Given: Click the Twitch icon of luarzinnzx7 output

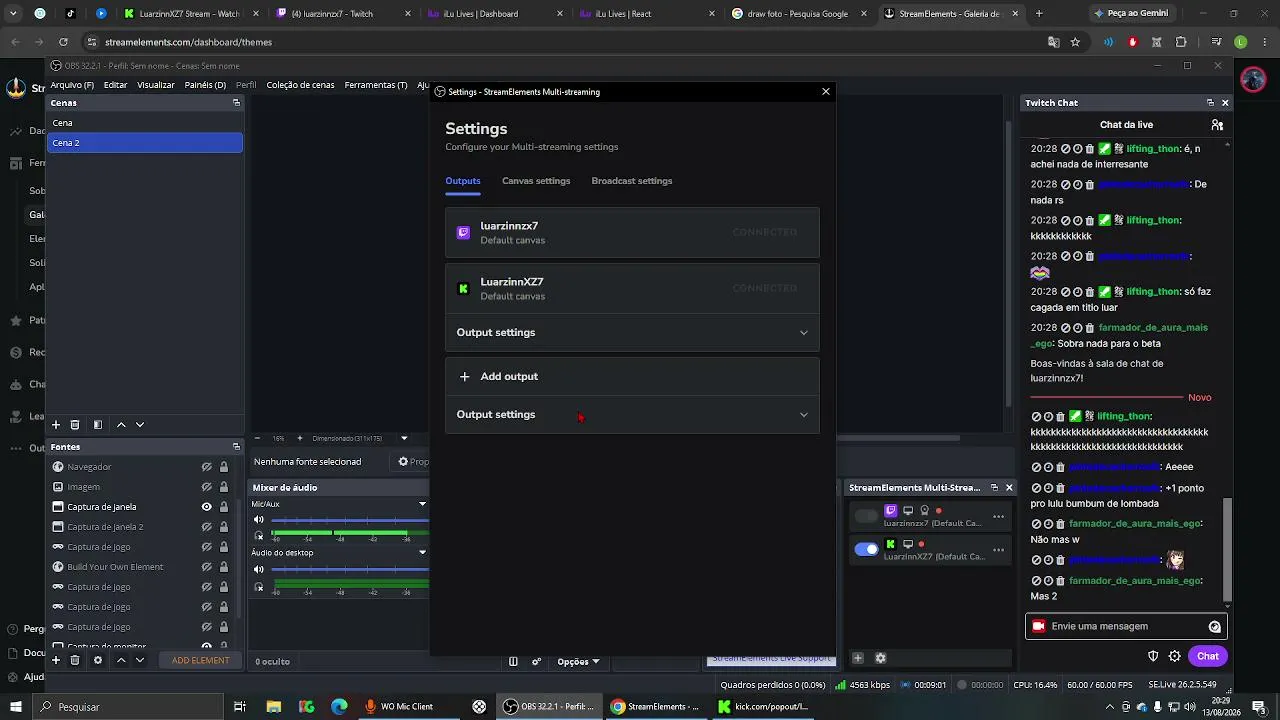Looking at the screenshot, I should (890, 511).
